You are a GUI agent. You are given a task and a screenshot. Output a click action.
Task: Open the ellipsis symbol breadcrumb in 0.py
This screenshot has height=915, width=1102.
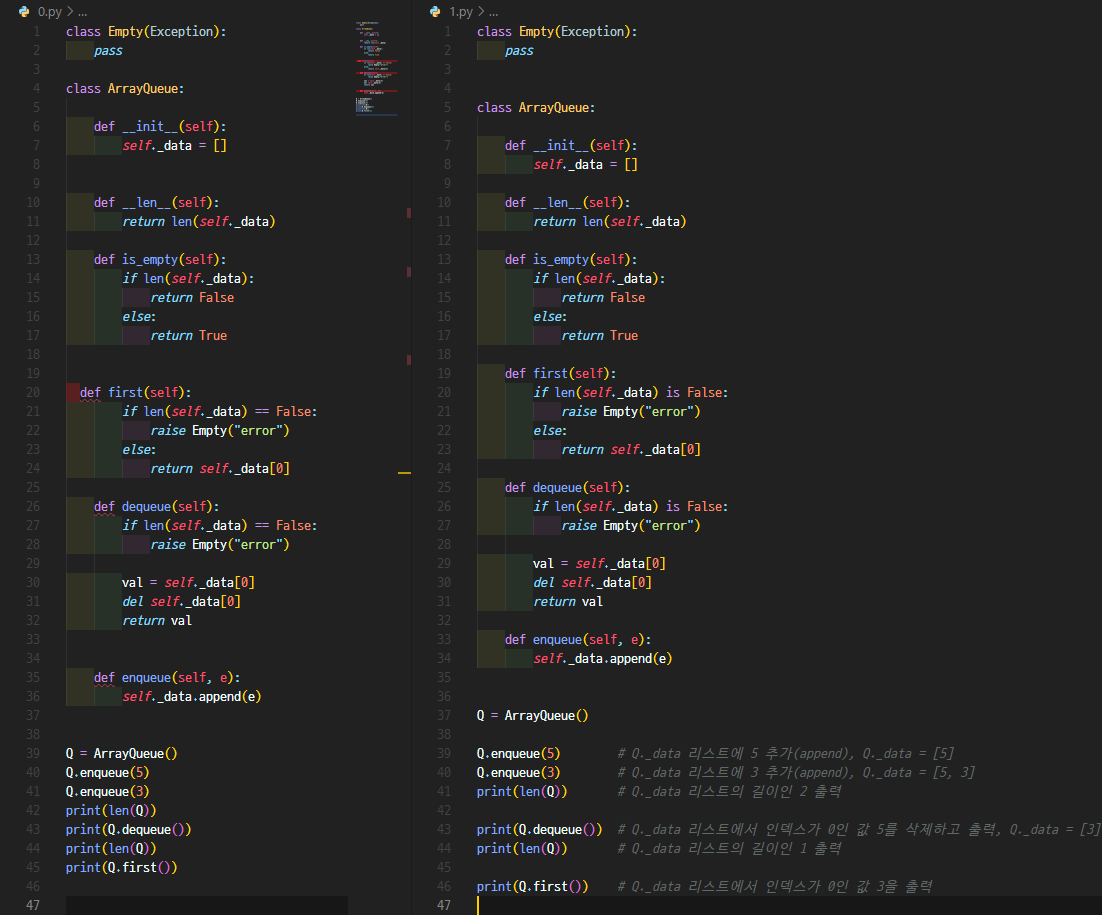[x=83, y=12]
